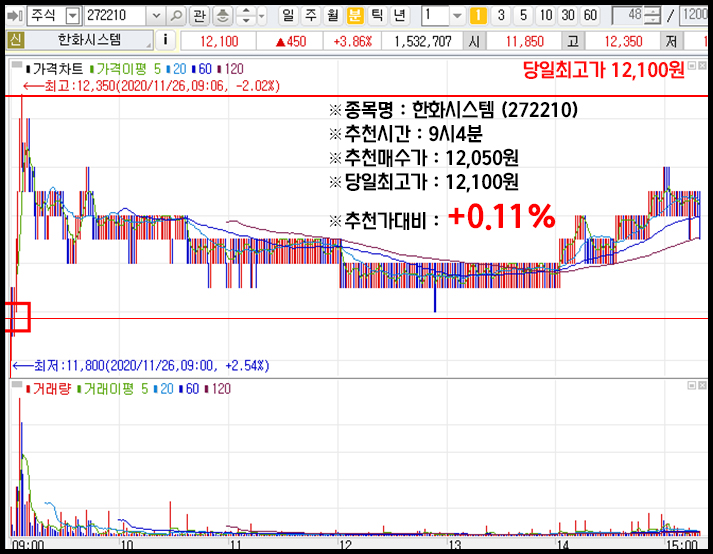
Task: Click the price chart pane menu icon
Action: point(17,65)
